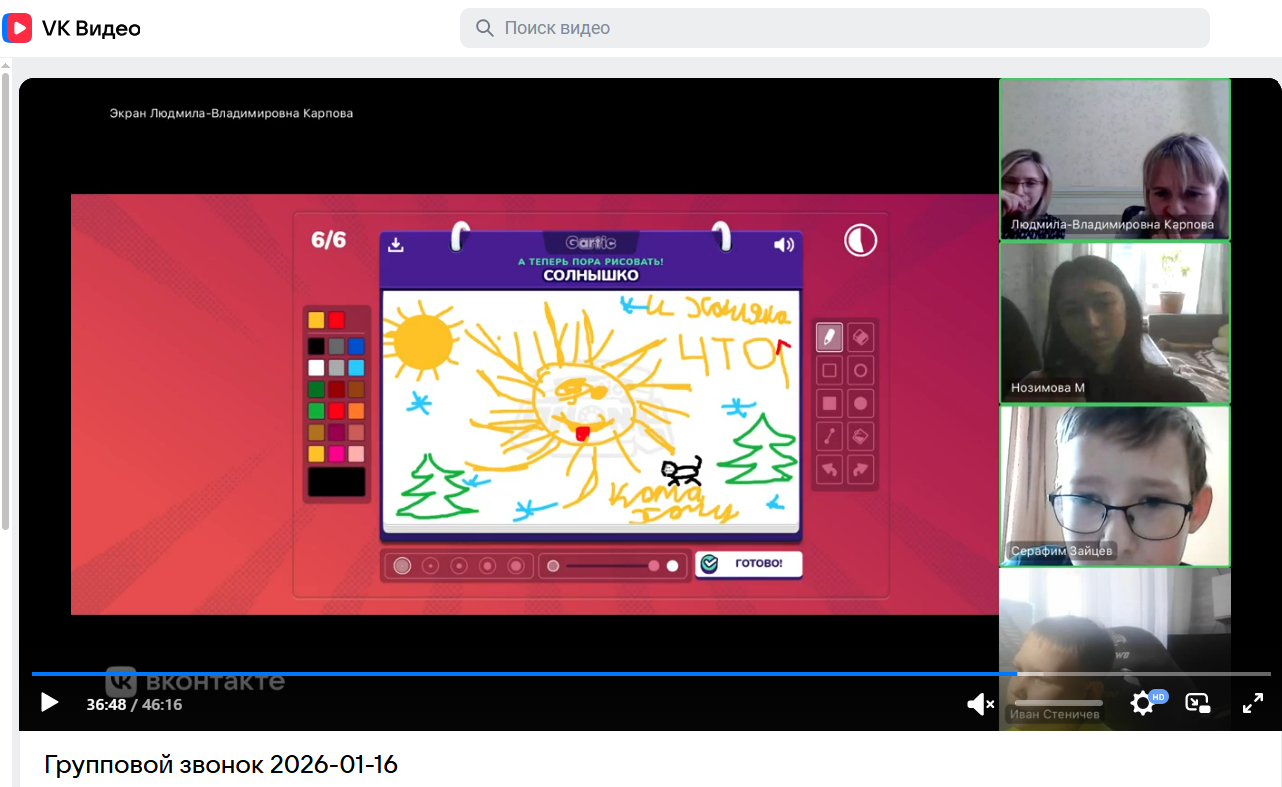Click the VK Видео logo
Viewport: 1282px width, 787px height.
click(x=72, y=28)
